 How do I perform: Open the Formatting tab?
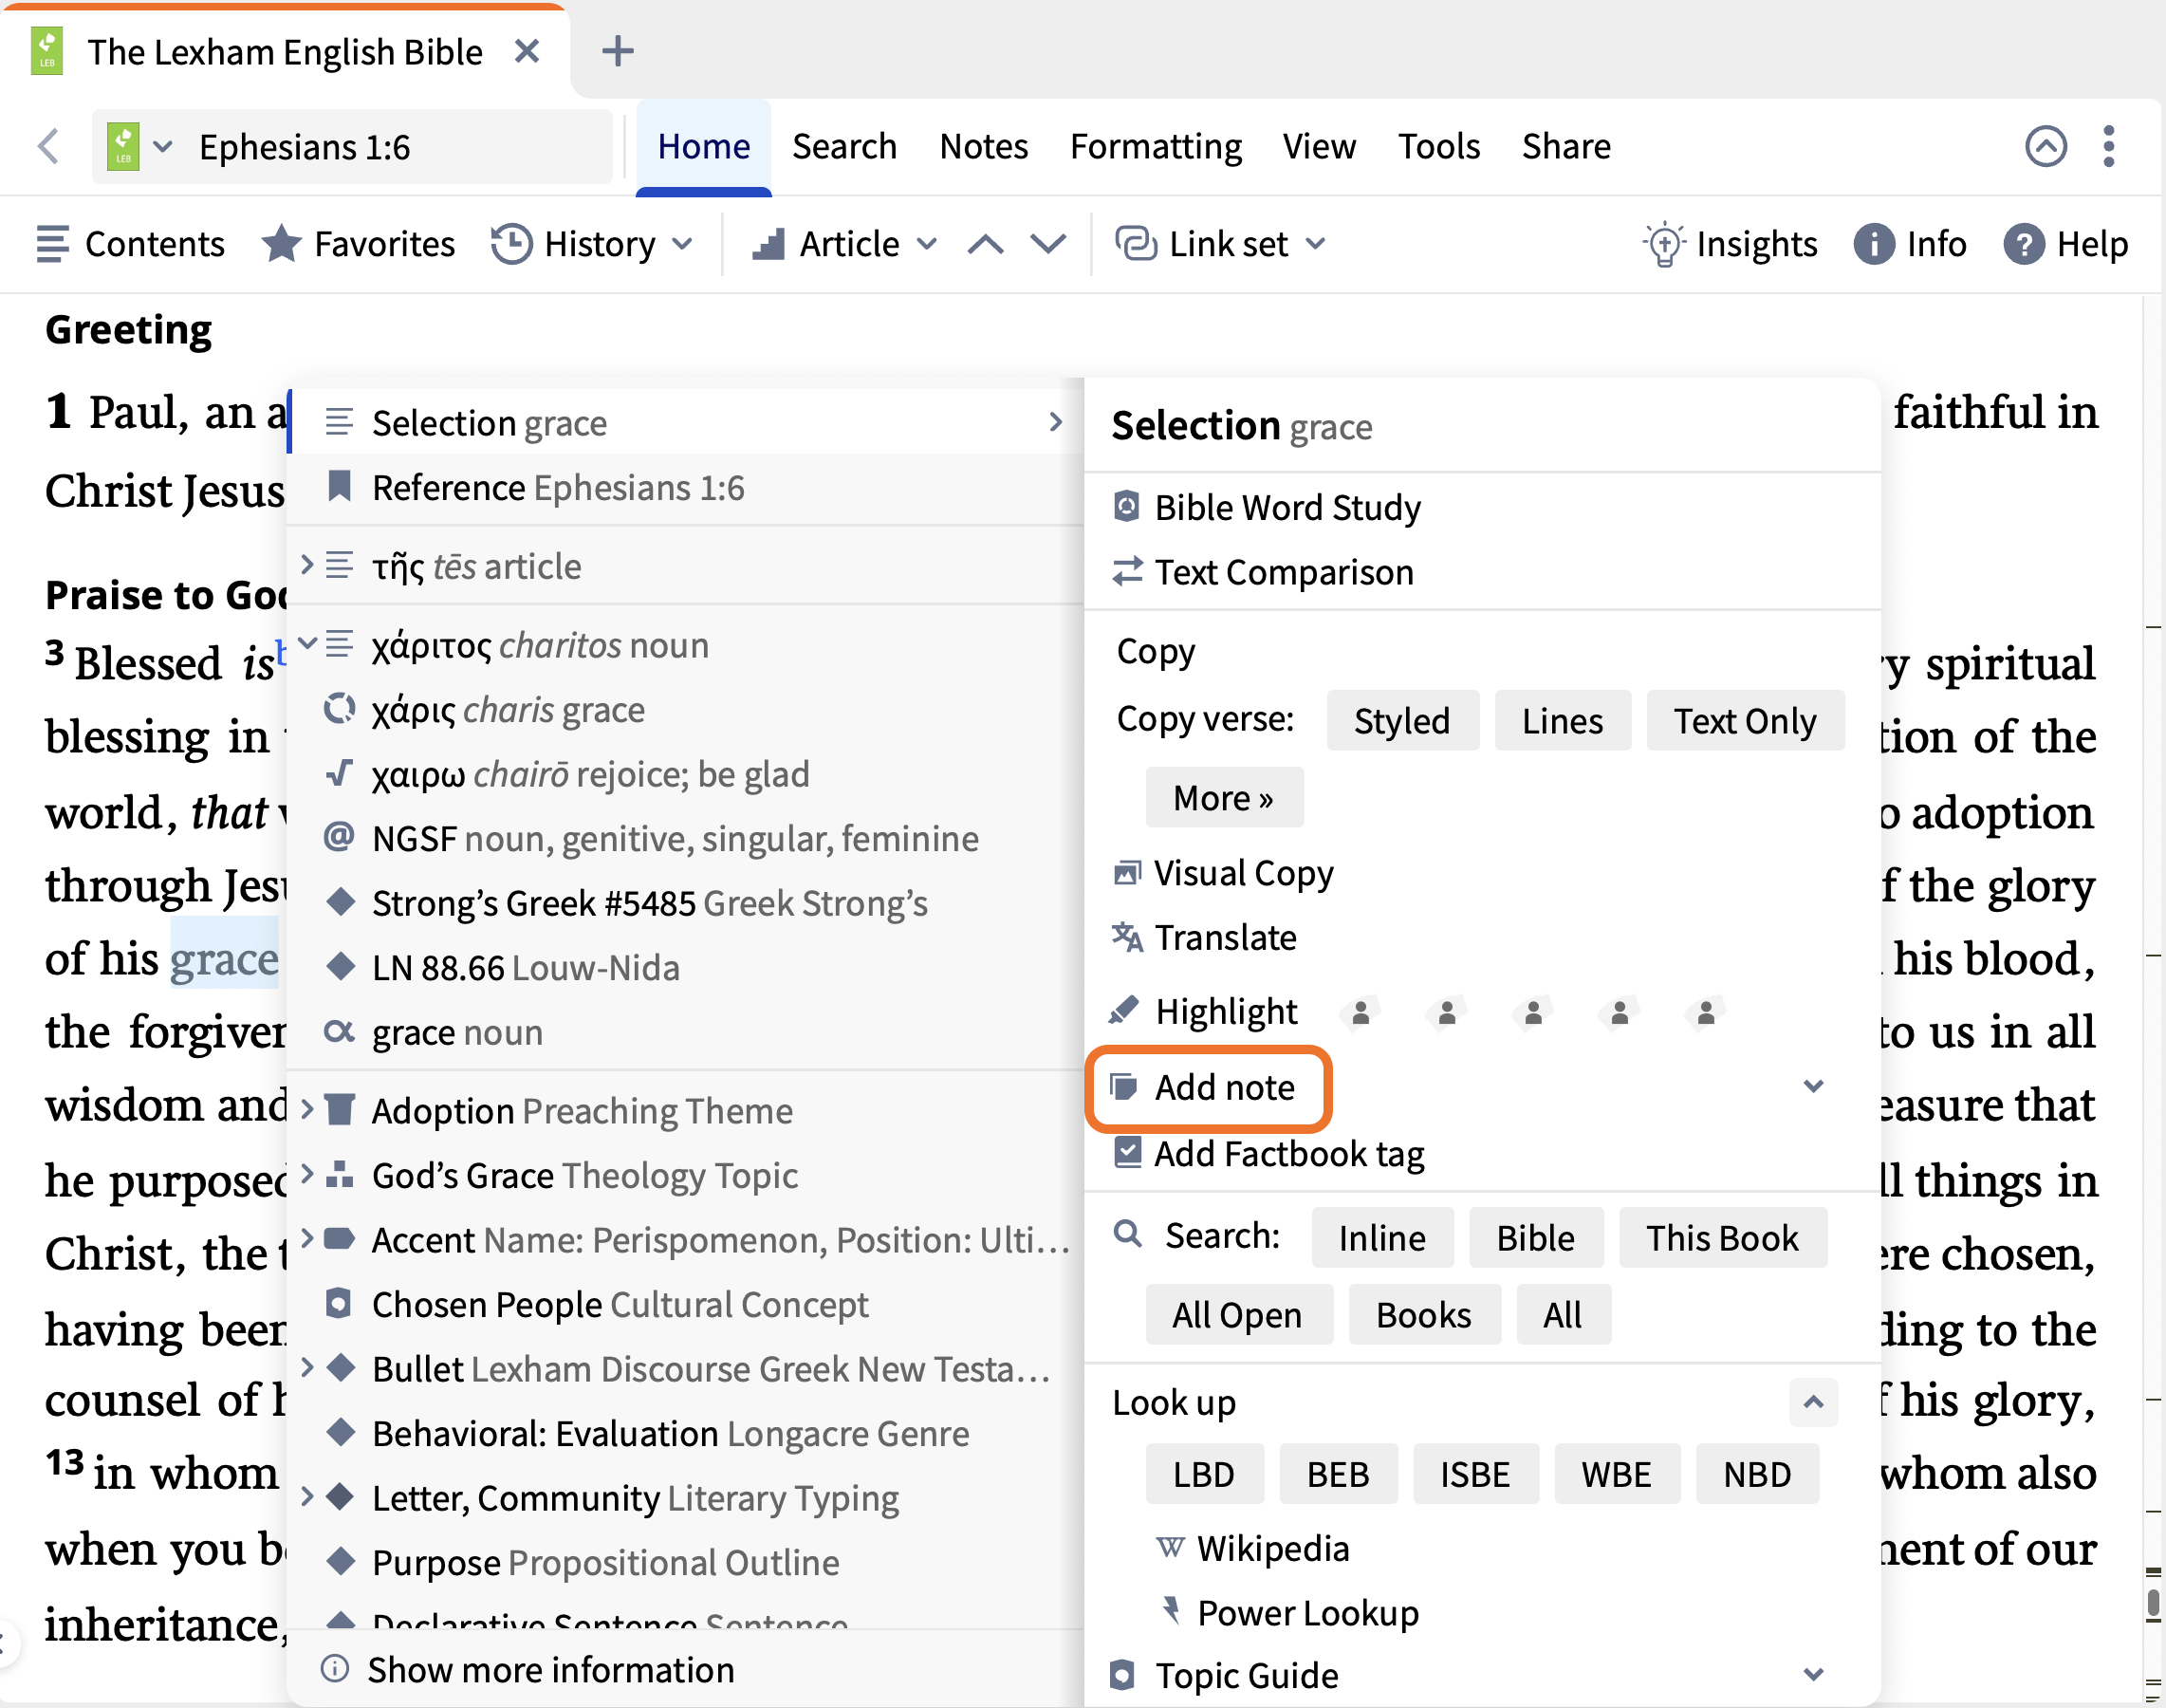tap(1155, 147)
